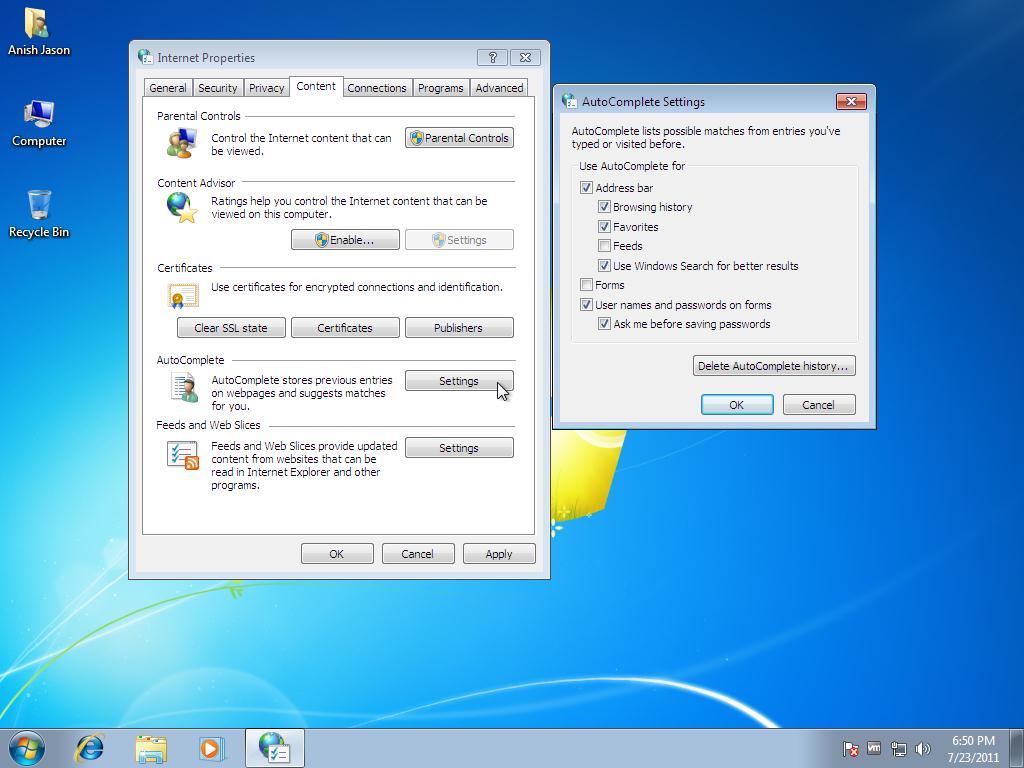Uncheck Ask me before saving passwords
1024x768 pixels.
[x=604, y=324]
